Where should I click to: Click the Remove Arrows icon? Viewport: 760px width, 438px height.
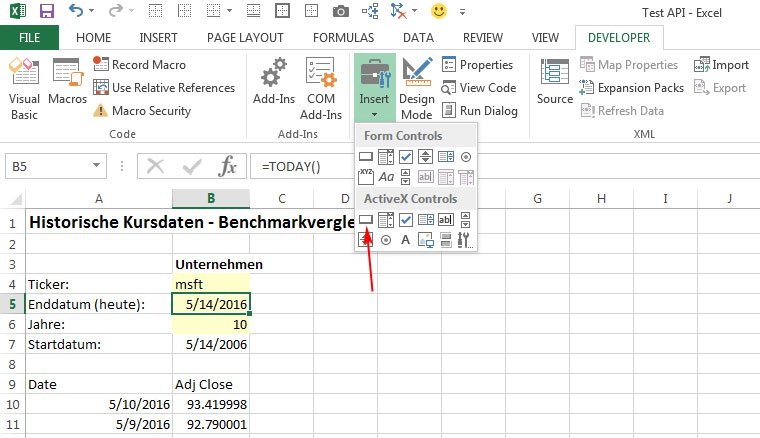click(x=398, y=11)
